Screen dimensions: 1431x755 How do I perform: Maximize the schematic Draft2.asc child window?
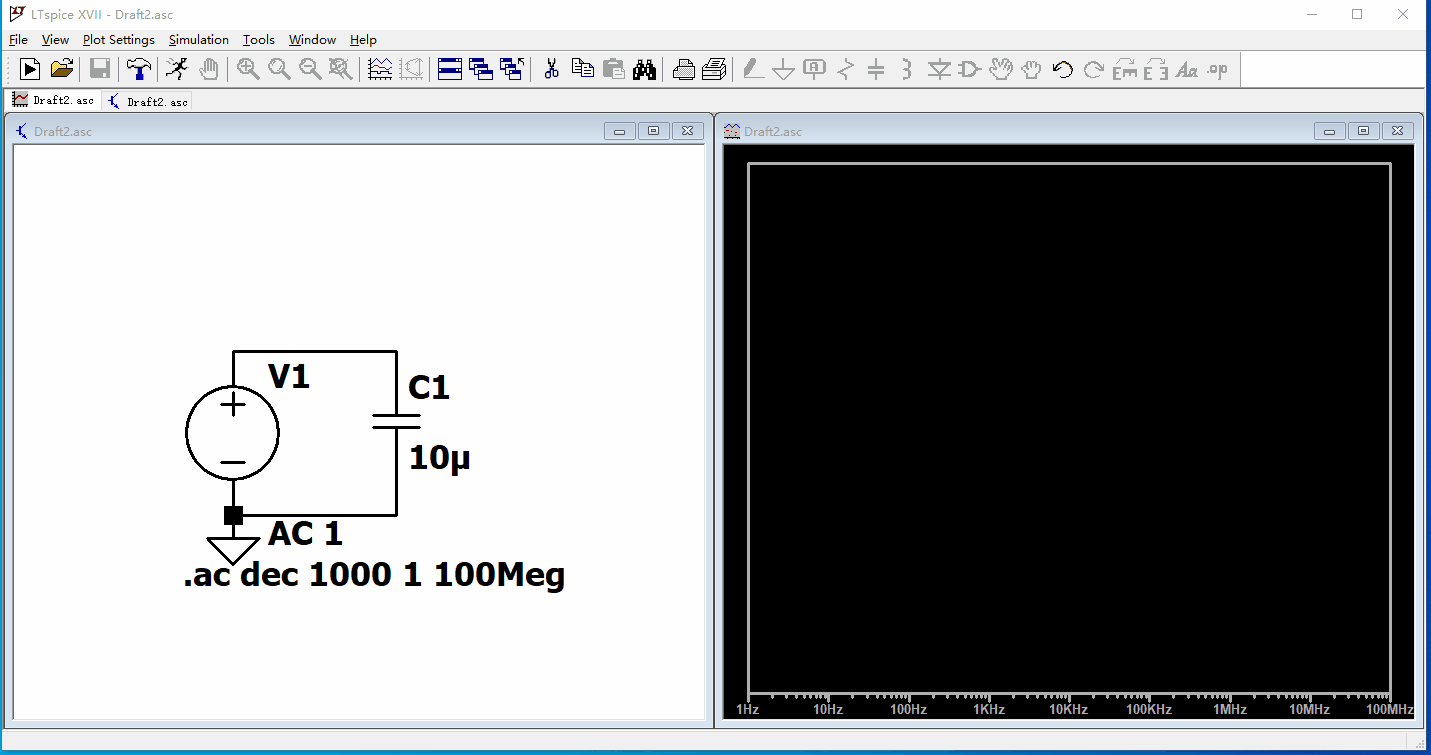(654, 131)
